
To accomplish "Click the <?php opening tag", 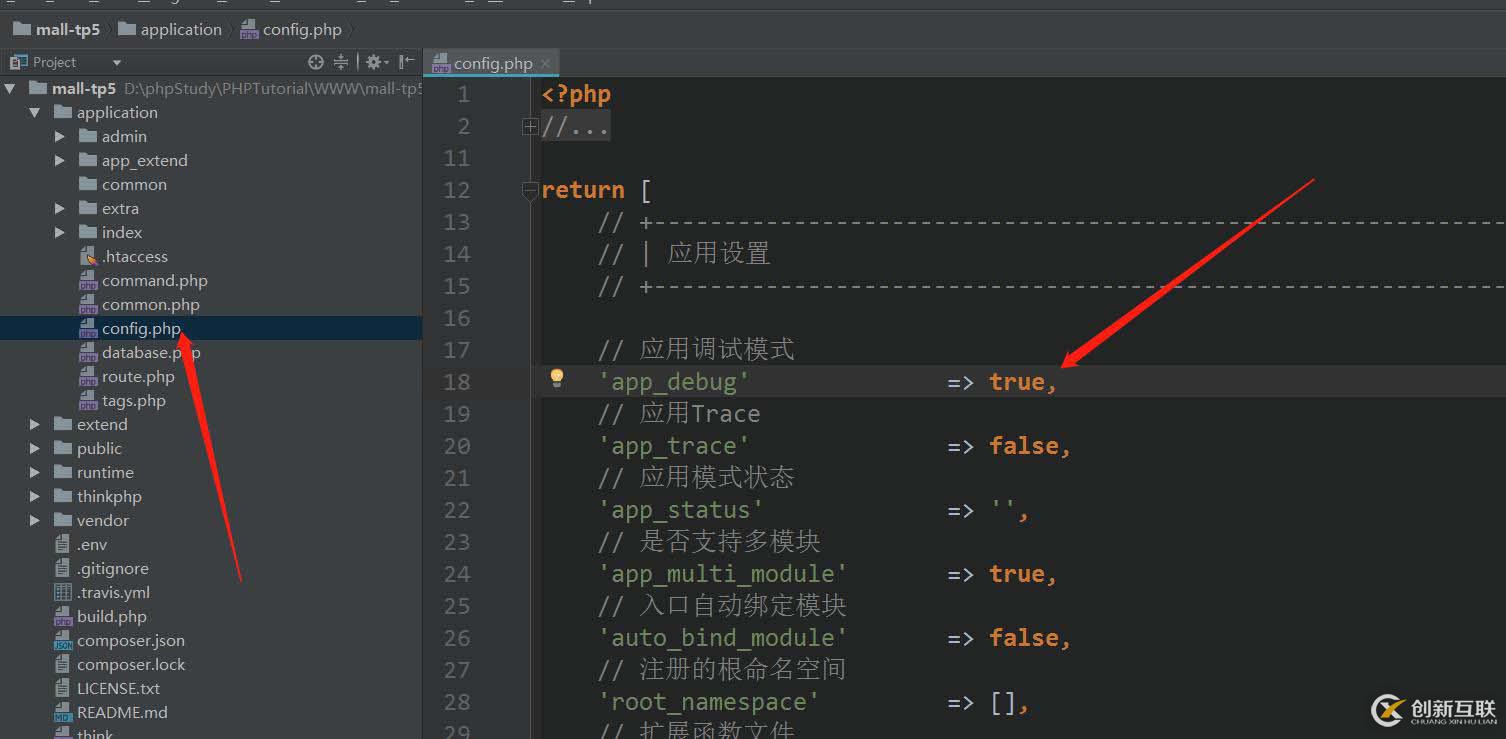I will pos(576,94).
